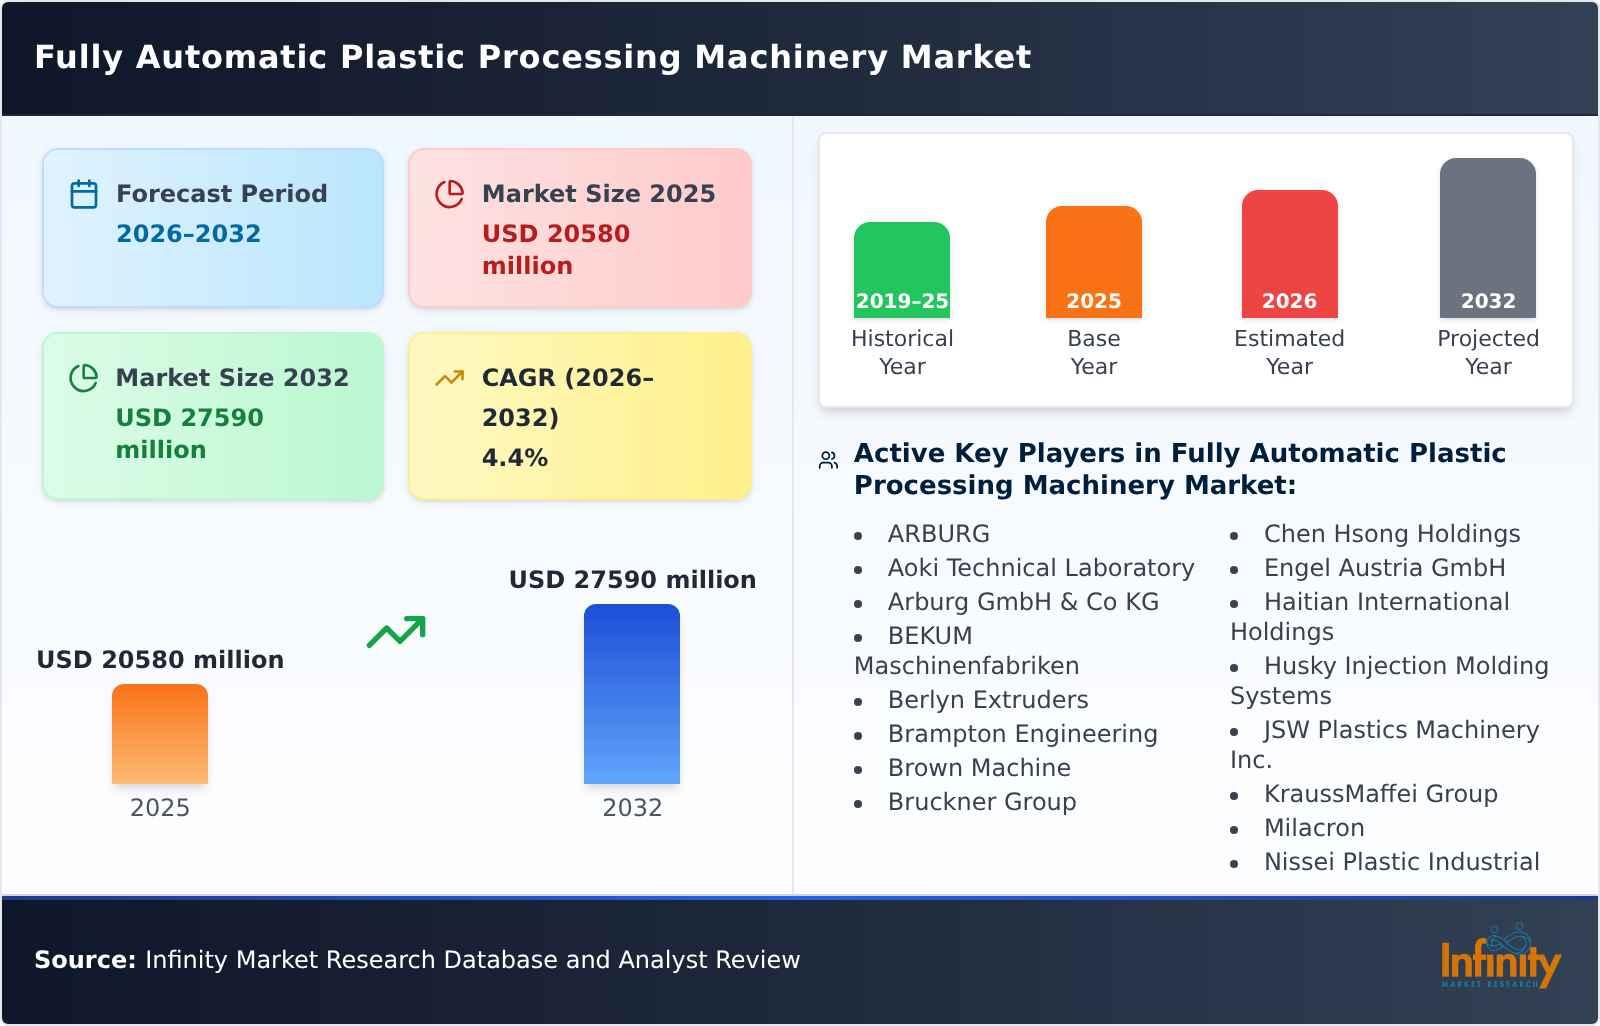Click the Infinity Market Research logo

1500,957
